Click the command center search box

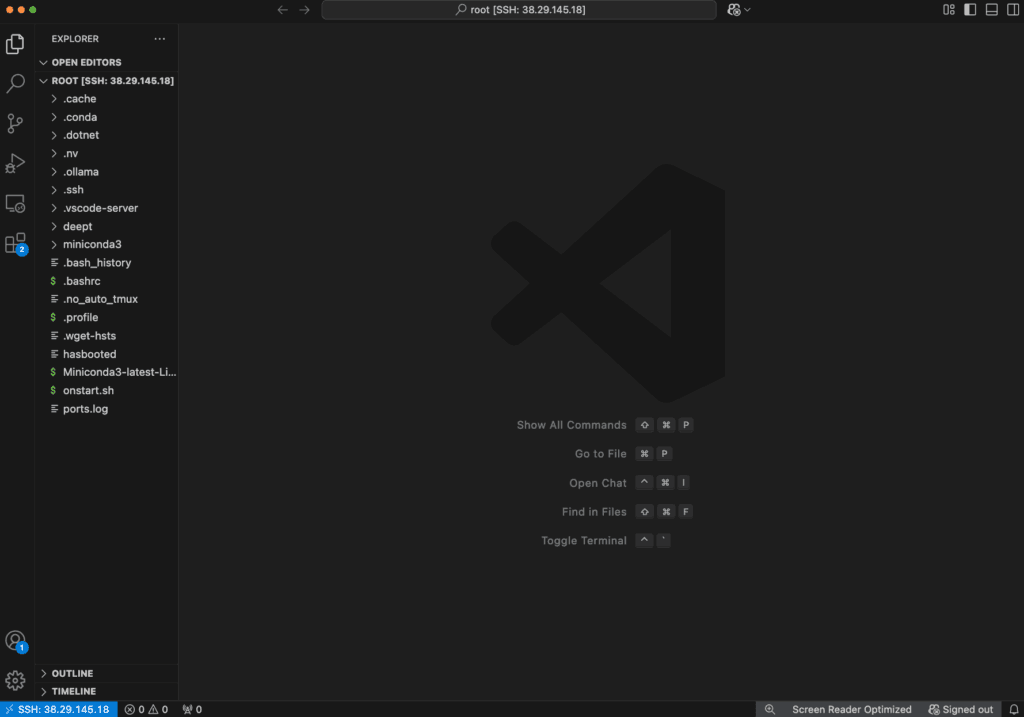(x=519, y=10)
